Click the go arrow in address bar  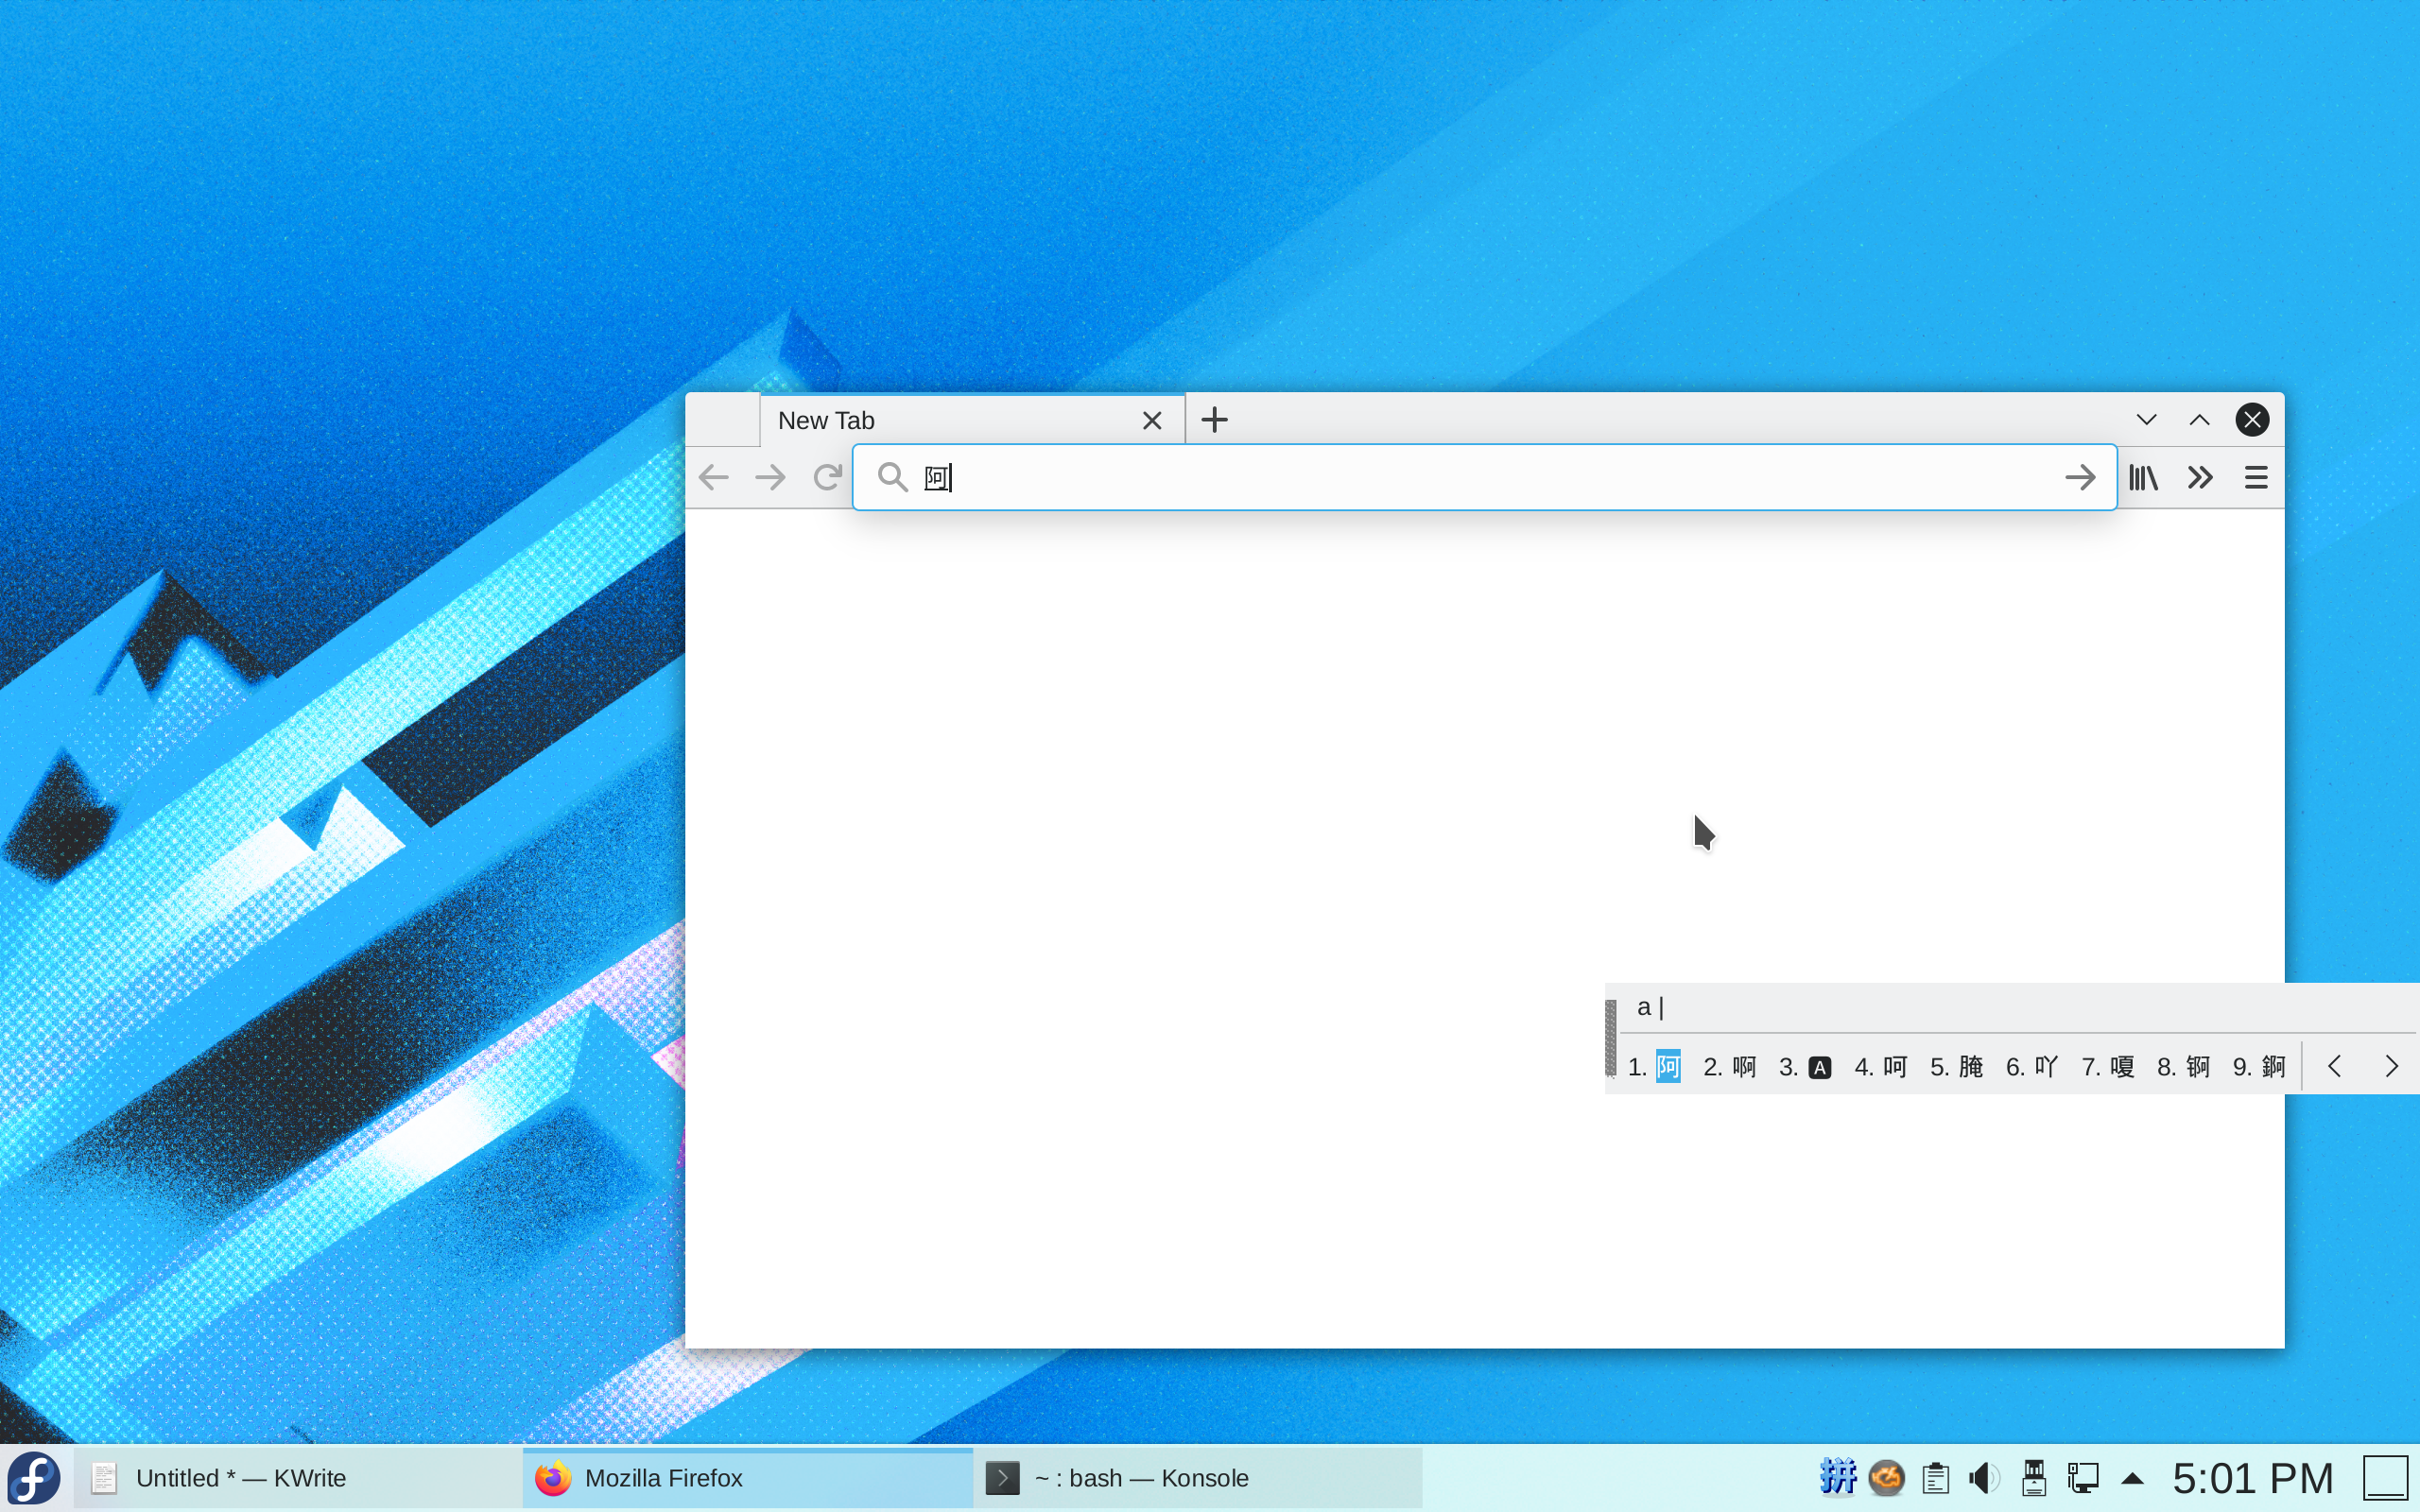pyautogui.click(x=2081, y=477)
